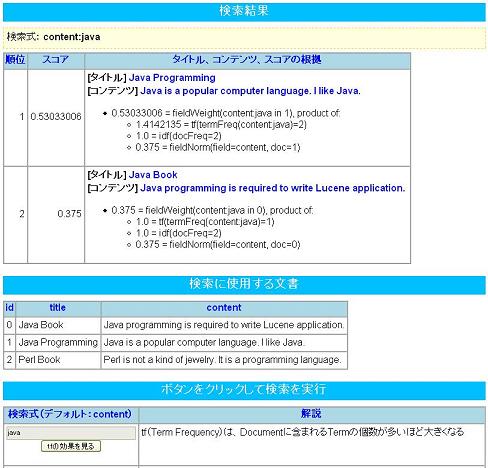Viewport: 488px width, 468px height.
Task: Click the '順位' column header
Action: (15, 60)
